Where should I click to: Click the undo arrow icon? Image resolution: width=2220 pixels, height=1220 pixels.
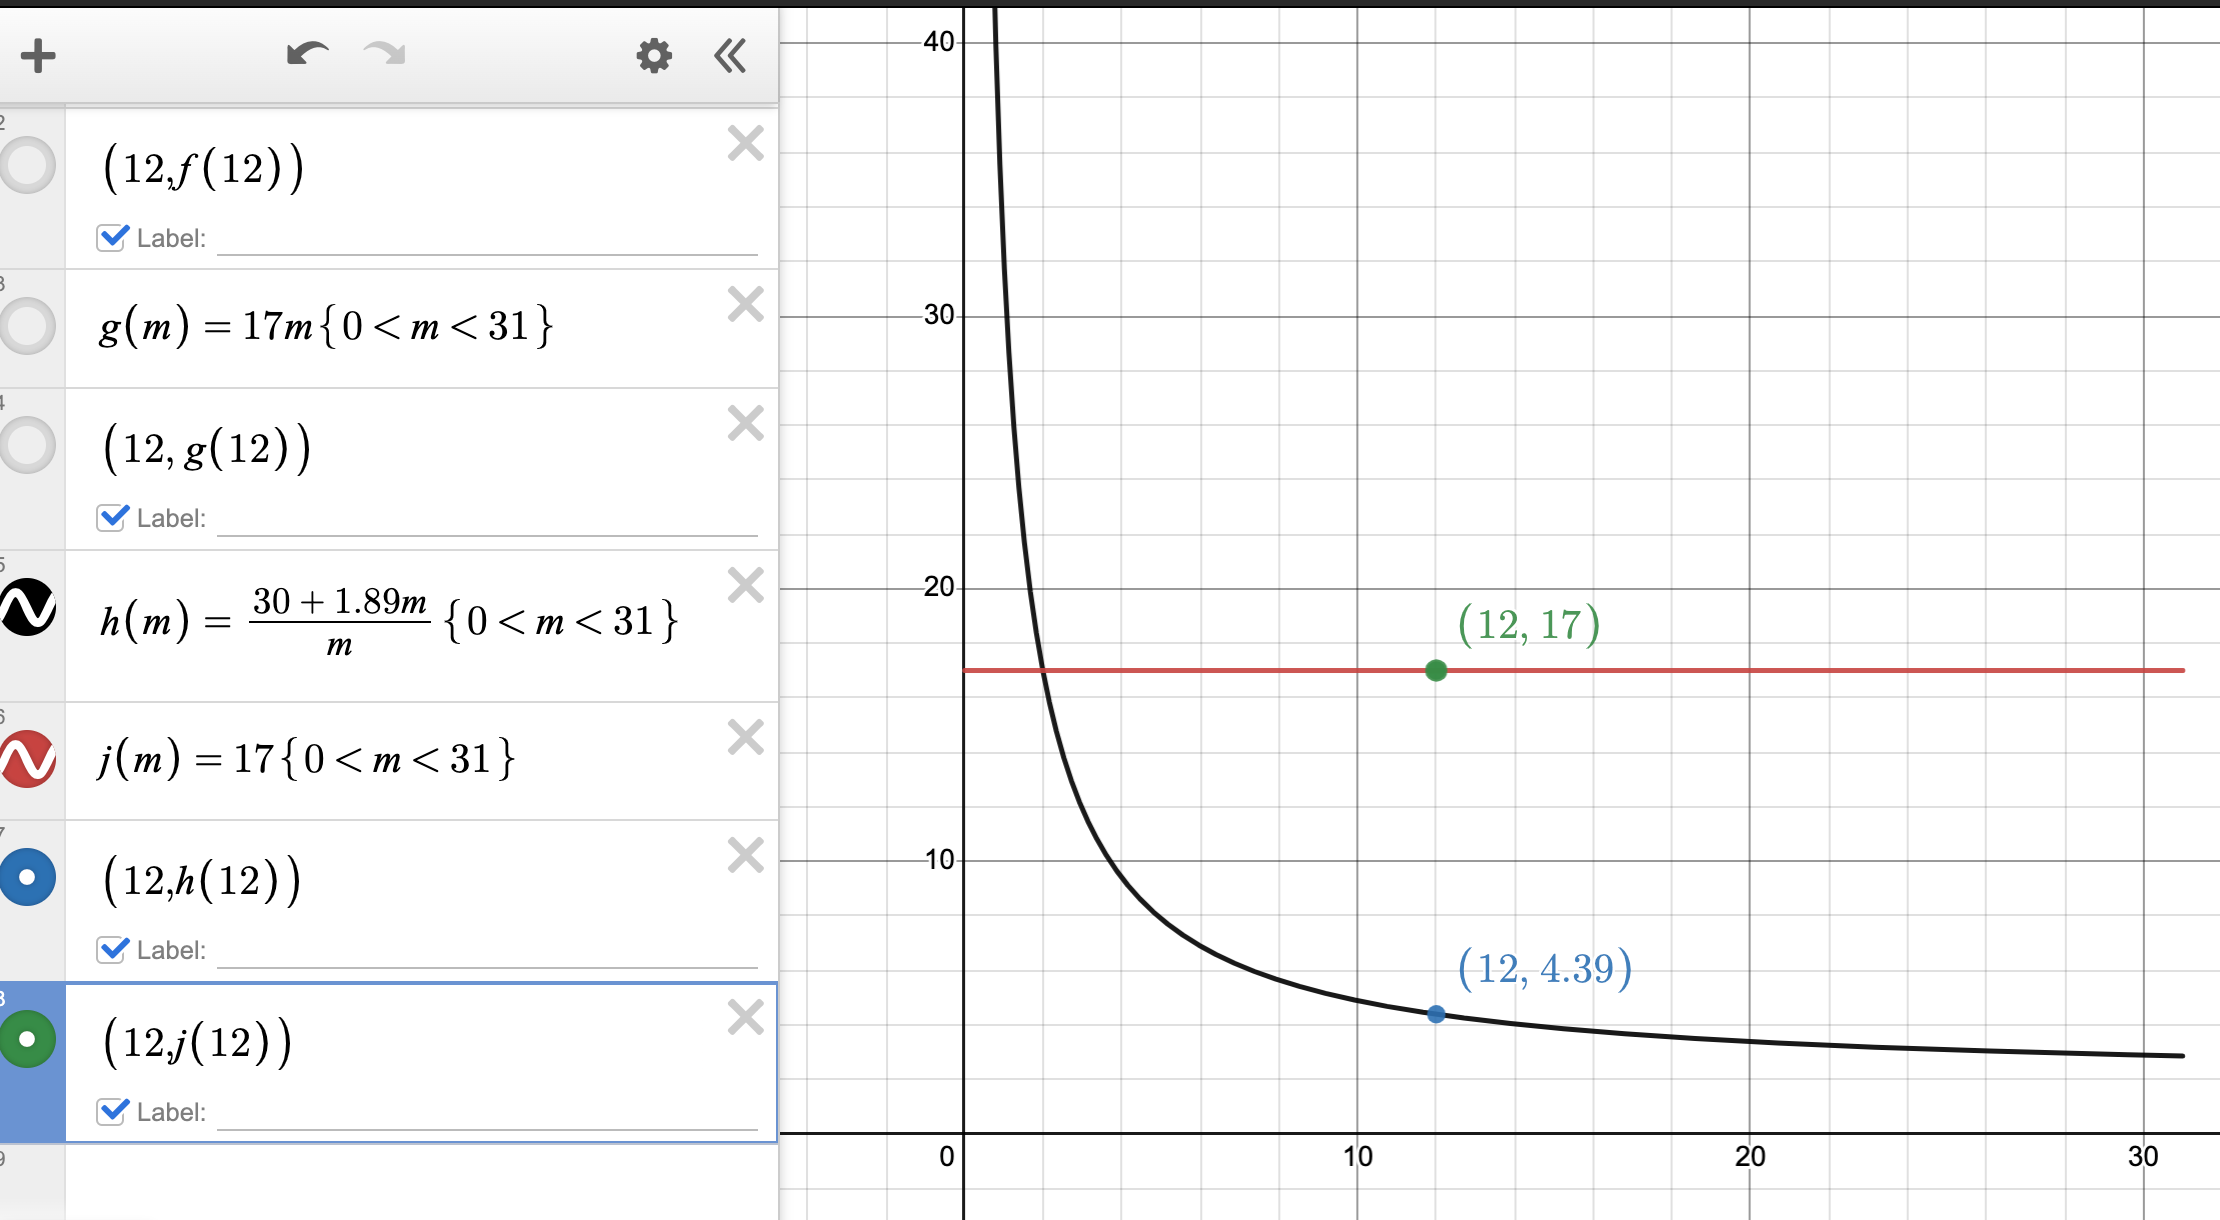click(307, 54)
